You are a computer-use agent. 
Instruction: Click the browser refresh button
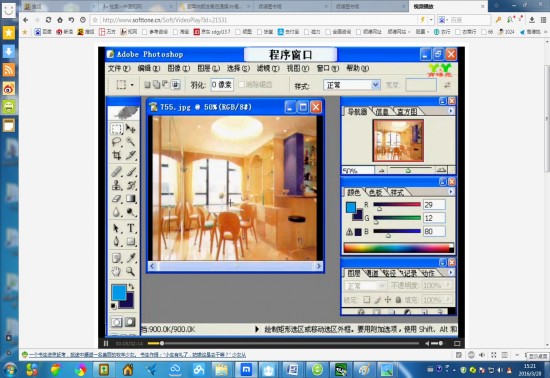point(48,20)
